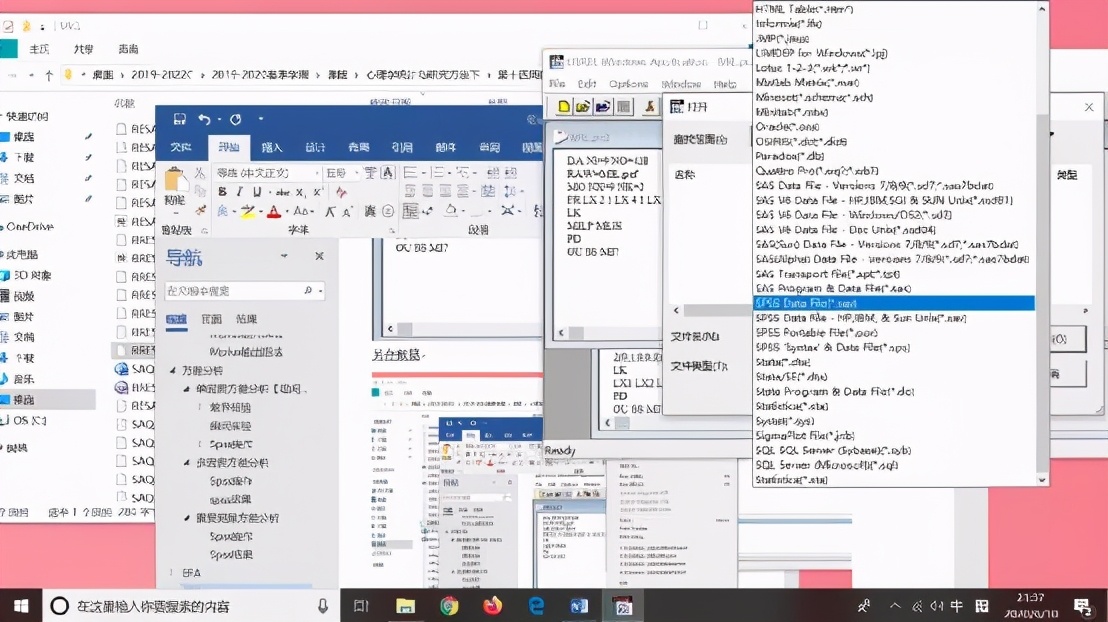Select the Format Painter icon in Word
Viewport: 1108px width, 622px height.
[x=201, y=211]
